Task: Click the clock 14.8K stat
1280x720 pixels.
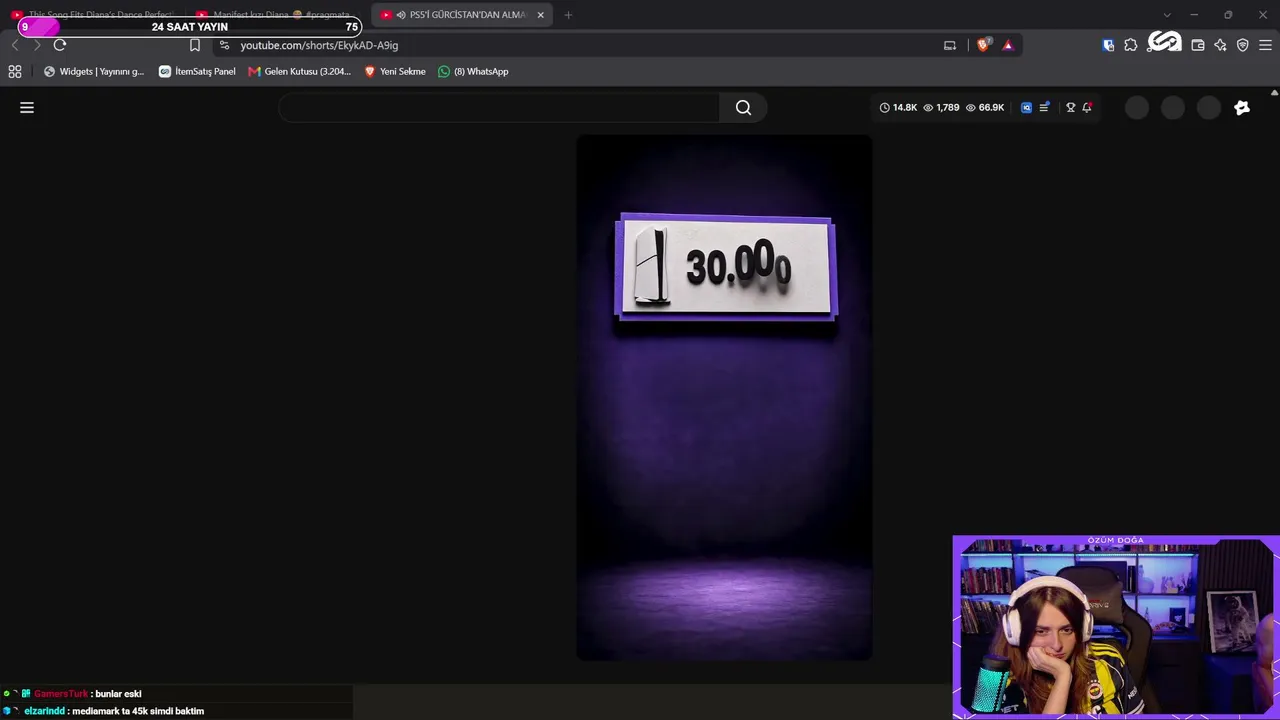Action: tap(898, 108)
